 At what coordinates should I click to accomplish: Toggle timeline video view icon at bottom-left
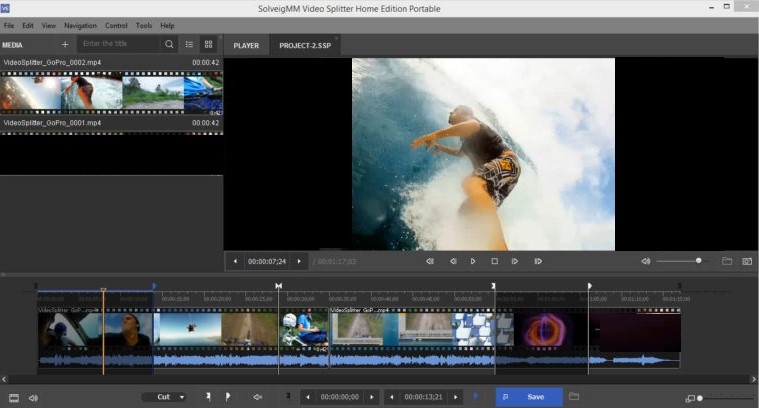click(x=14, y=398)
